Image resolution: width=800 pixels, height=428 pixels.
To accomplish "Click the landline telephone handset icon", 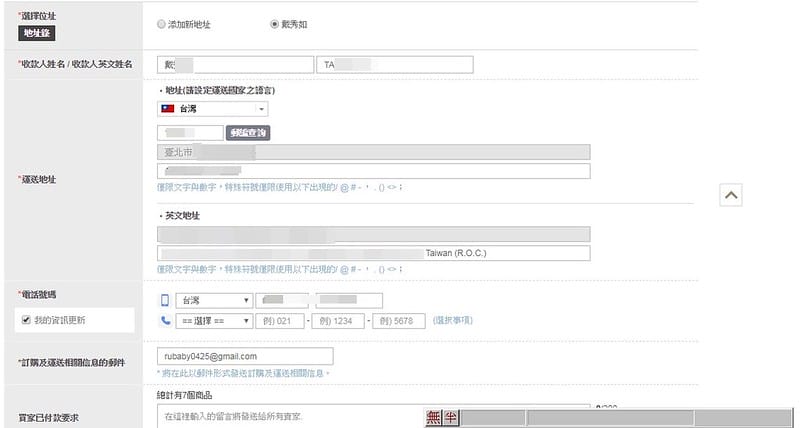I will point(165,320).
